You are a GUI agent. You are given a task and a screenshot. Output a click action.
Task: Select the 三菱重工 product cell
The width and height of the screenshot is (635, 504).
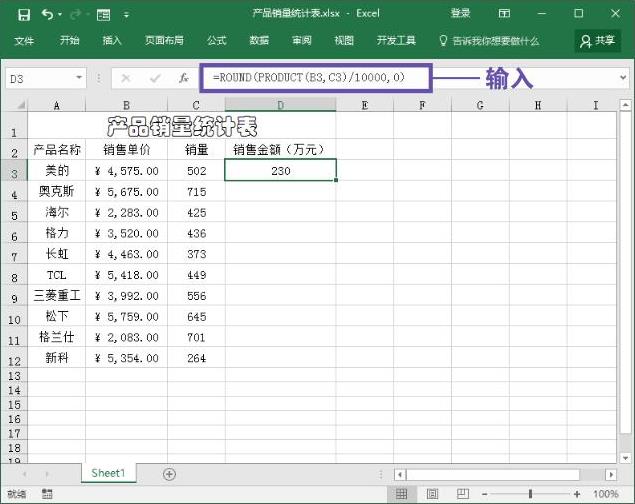[56, 296]
